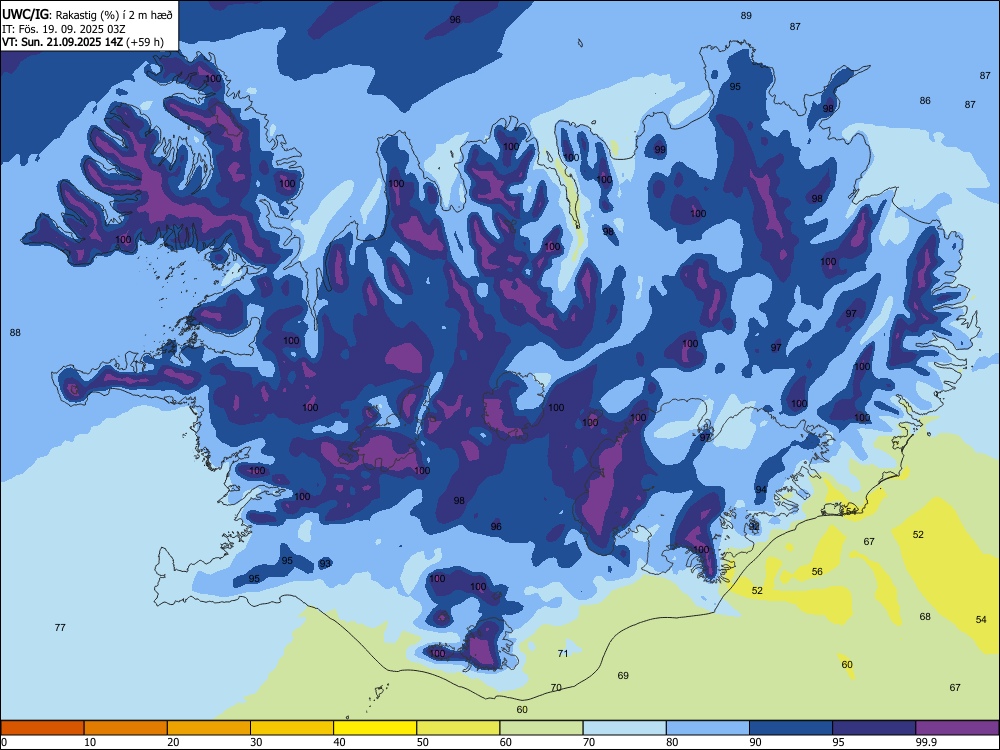Select the medium blue 80–90 legend swatch
Viewport: 1000px width, 750px height.
coord(708,728)
